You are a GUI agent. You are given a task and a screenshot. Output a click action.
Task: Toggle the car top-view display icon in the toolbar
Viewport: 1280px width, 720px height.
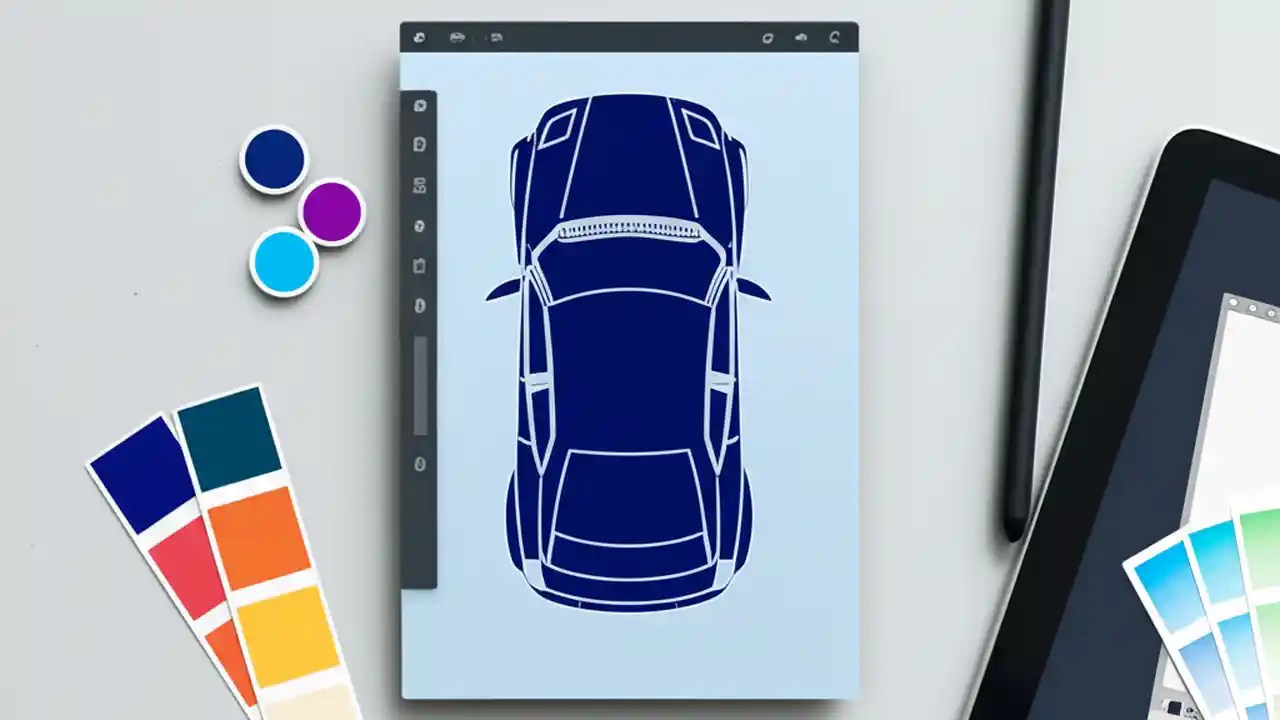[x=457, y=36]
